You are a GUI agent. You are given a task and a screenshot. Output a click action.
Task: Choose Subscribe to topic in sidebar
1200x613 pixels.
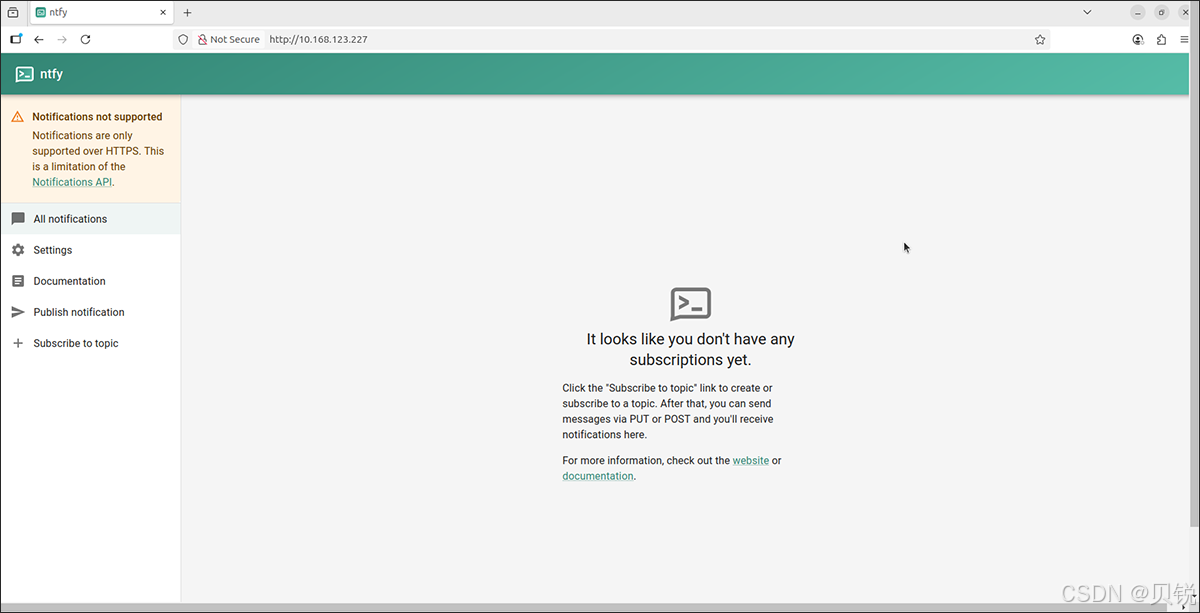[x=90, y=343]
